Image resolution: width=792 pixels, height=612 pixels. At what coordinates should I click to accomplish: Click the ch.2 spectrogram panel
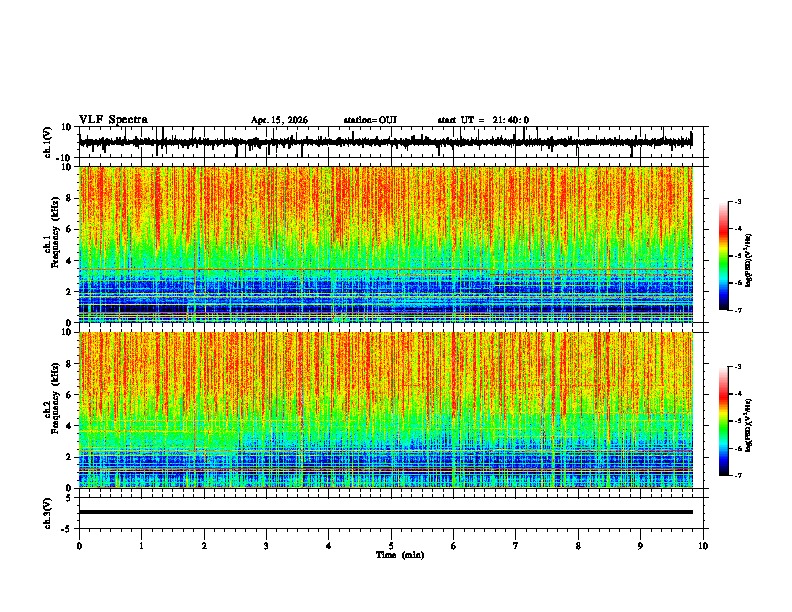[386, 410]
